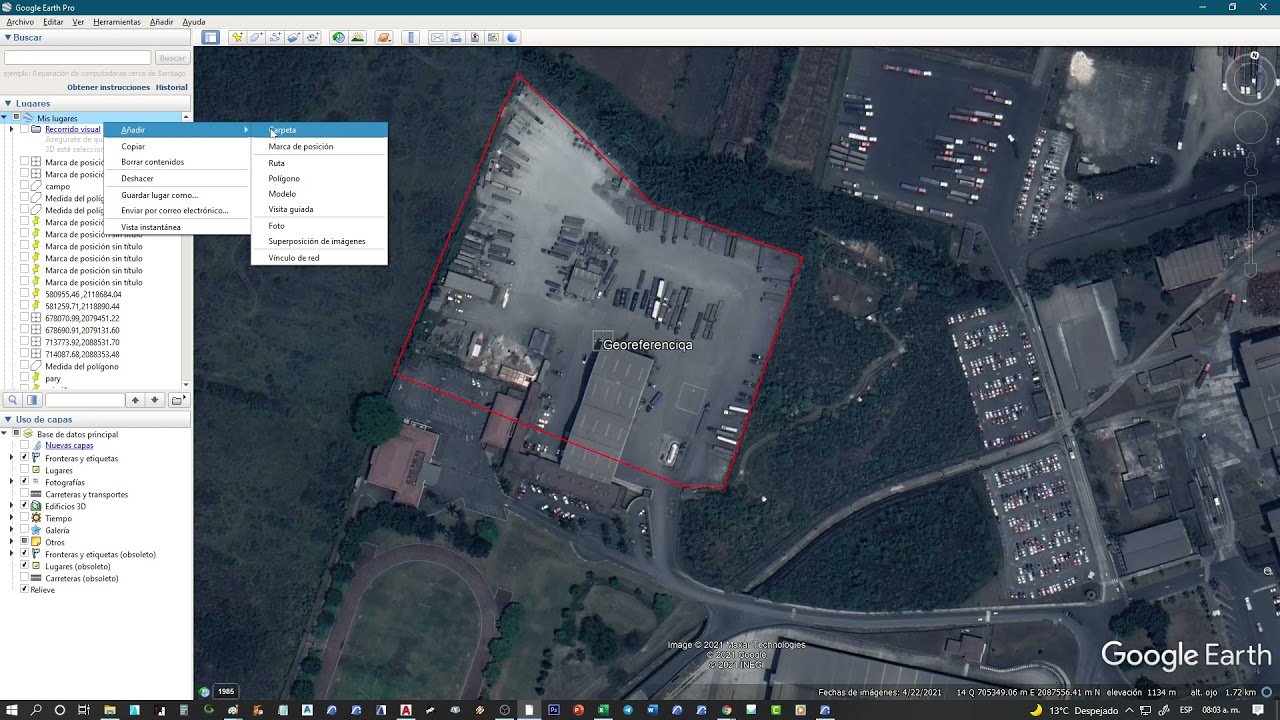Screen dimensions: 1280x720
Task: Open PowerPoint from the taskbar
Action: point(578,710)
